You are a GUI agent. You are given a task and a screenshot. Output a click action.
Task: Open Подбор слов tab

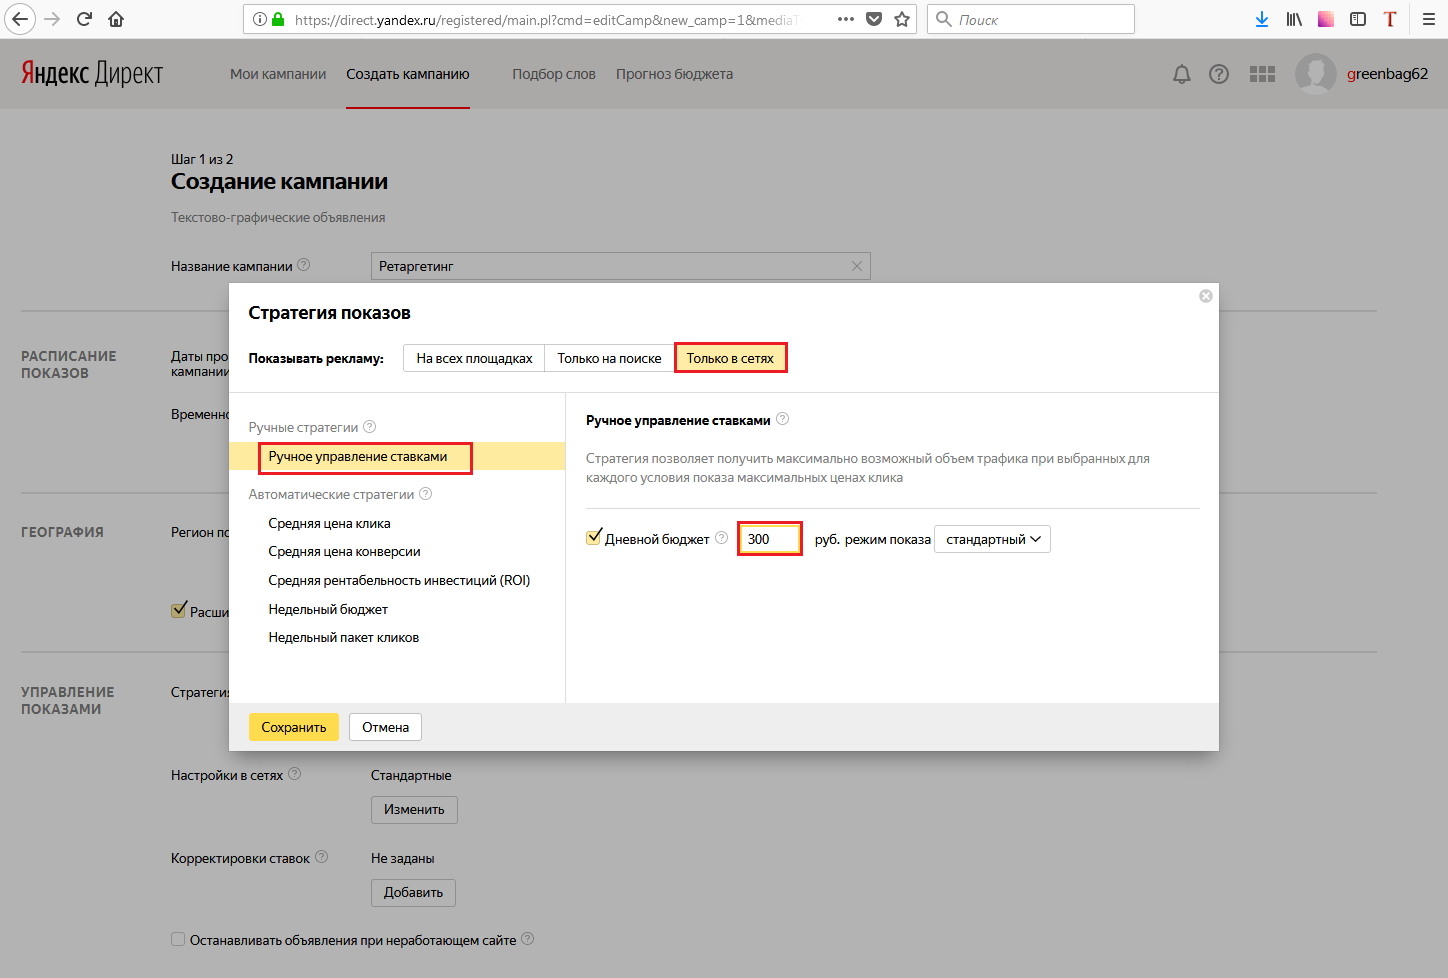pyautogui.click(x=554, y=74)
